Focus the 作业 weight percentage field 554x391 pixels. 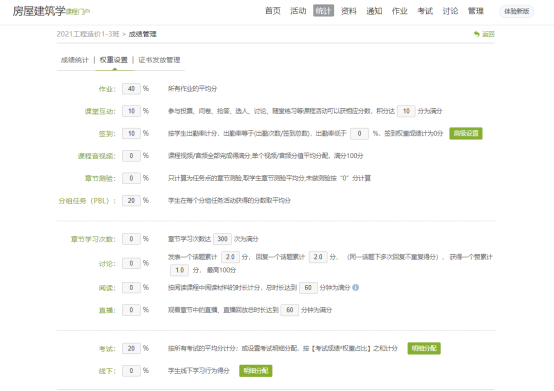[x=131, y=89]
